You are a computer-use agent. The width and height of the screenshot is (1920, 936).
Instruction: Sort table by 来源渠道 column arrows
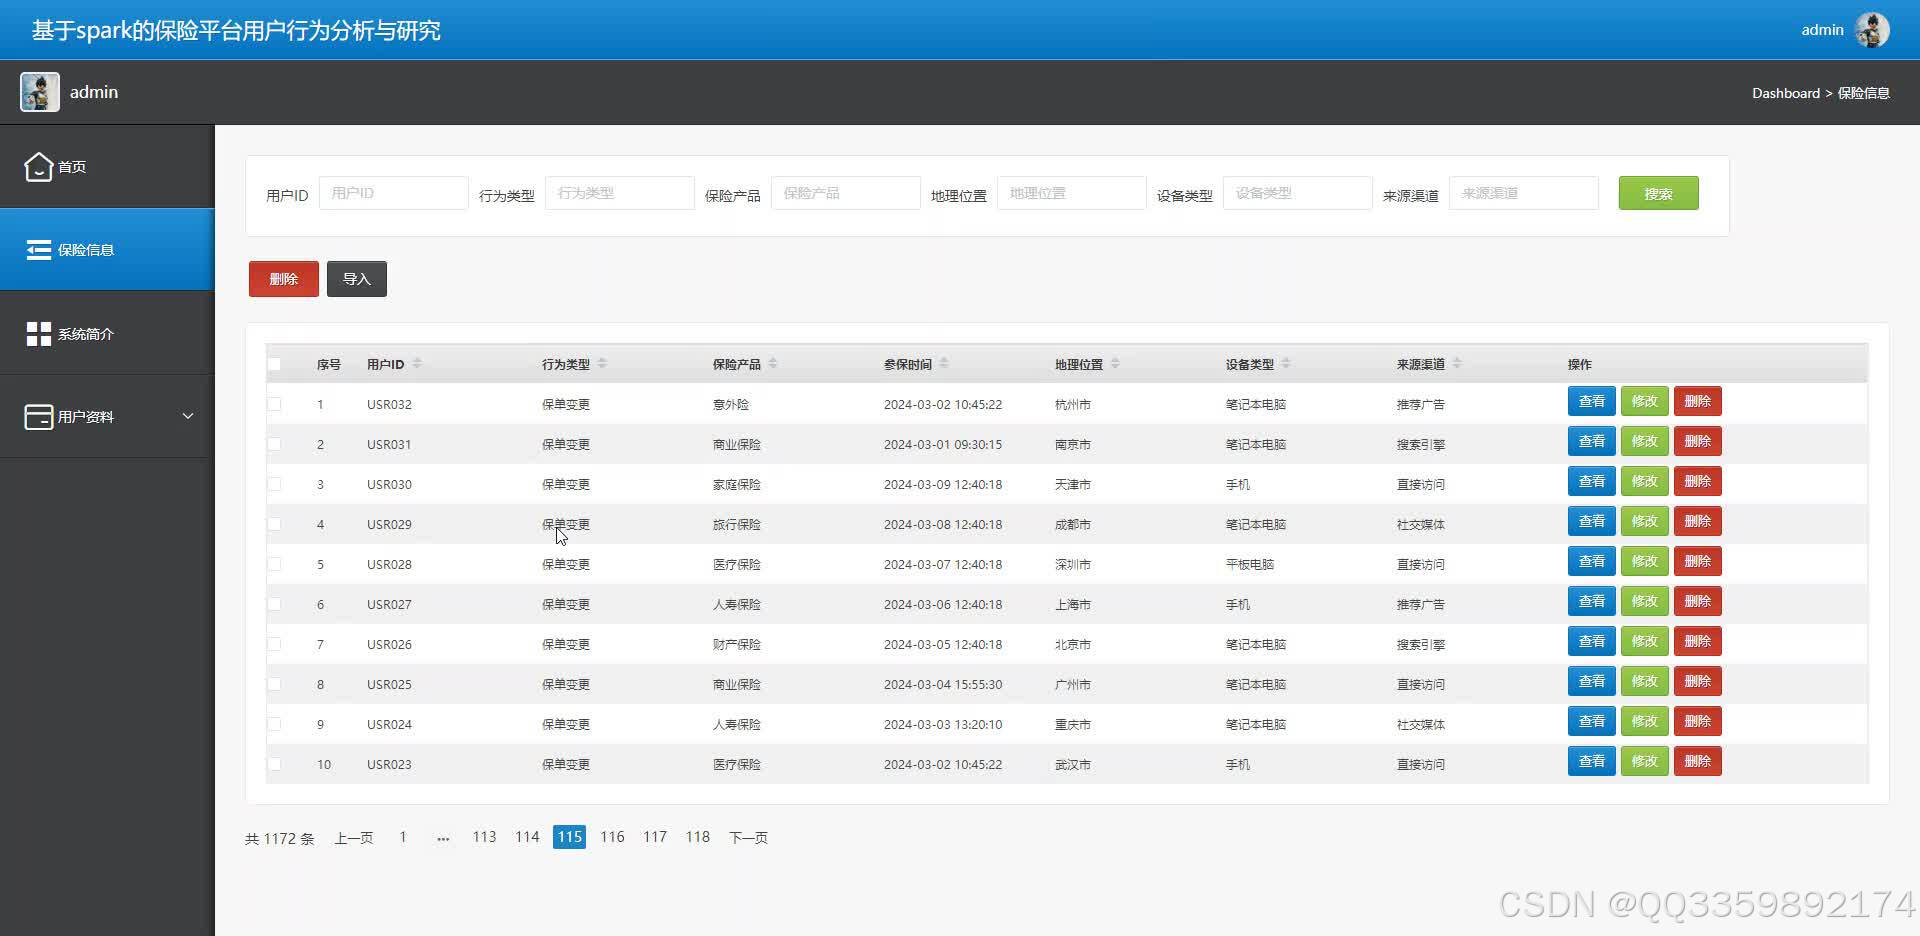click(x=1457, y=363)
